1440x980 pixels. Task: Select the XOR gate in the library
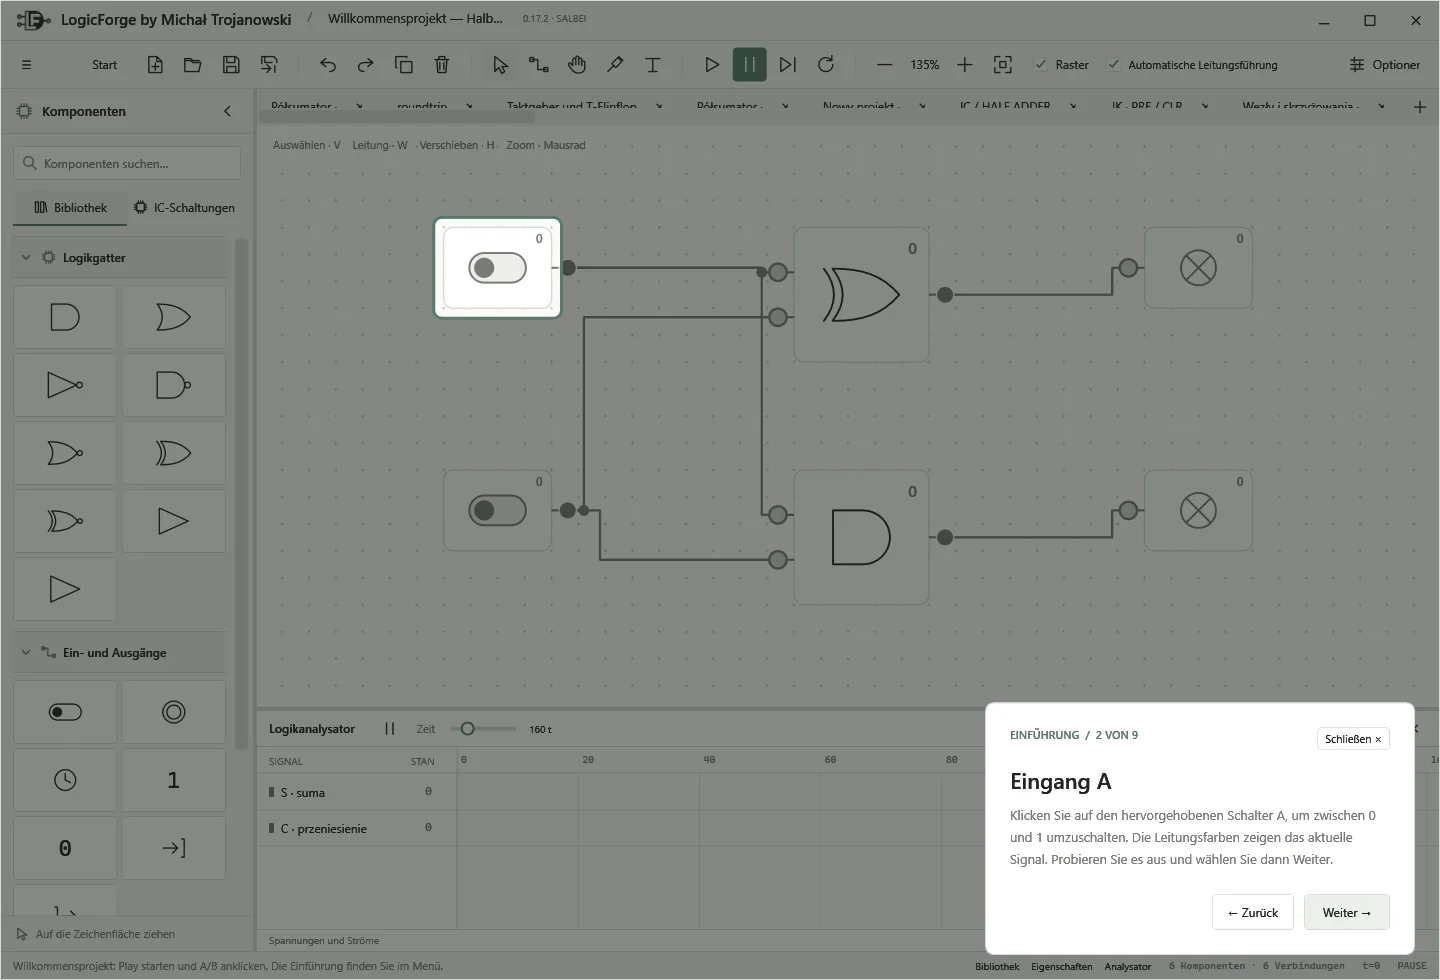coord(174,453)
